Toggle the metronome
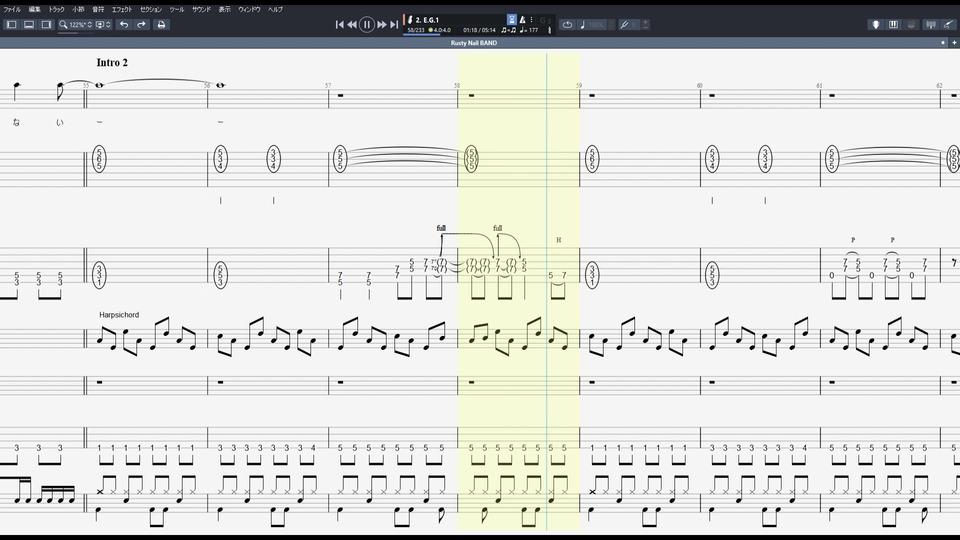 [x=522, y=20]
